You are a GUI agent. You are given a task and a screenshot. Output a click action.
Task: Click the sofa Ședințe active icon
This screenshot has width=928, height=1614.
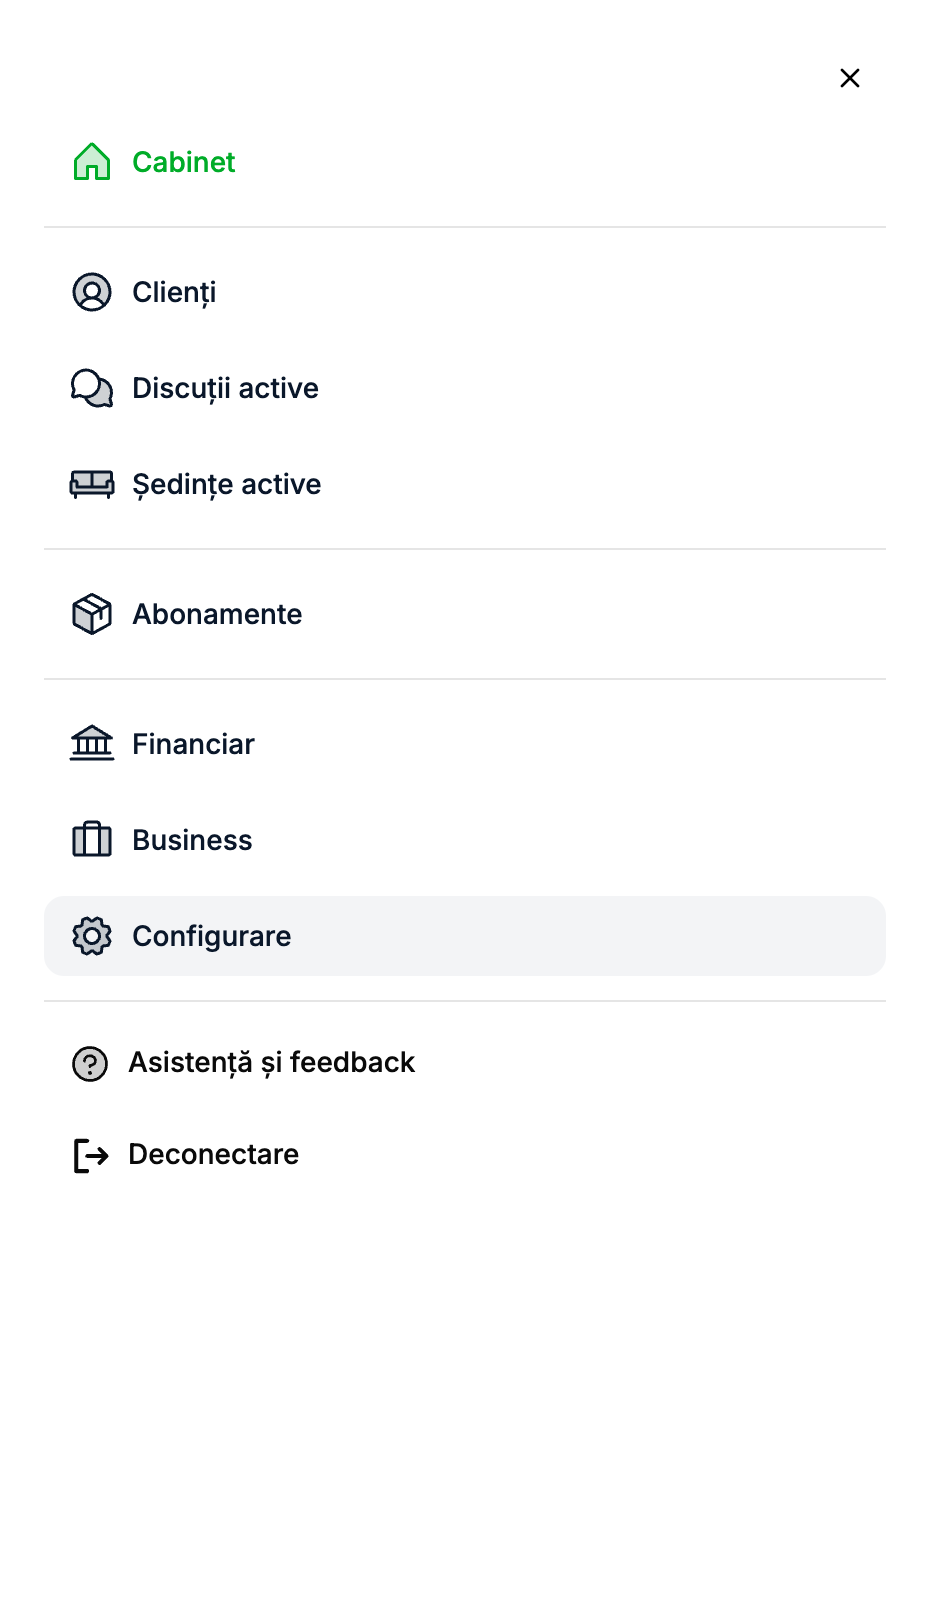point(92,484)
